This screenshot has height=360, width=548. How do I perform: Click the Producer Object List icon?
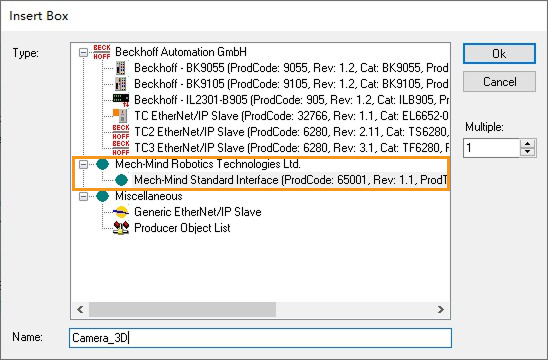click(x=121, y=228)
